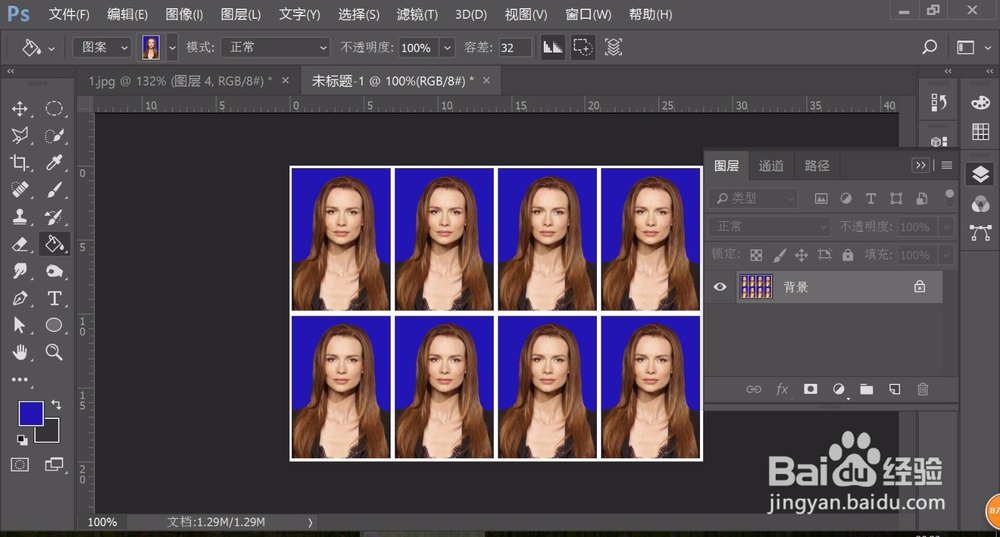
Task: Open the Layers panel flyout menu
Action: pos(947,165)
